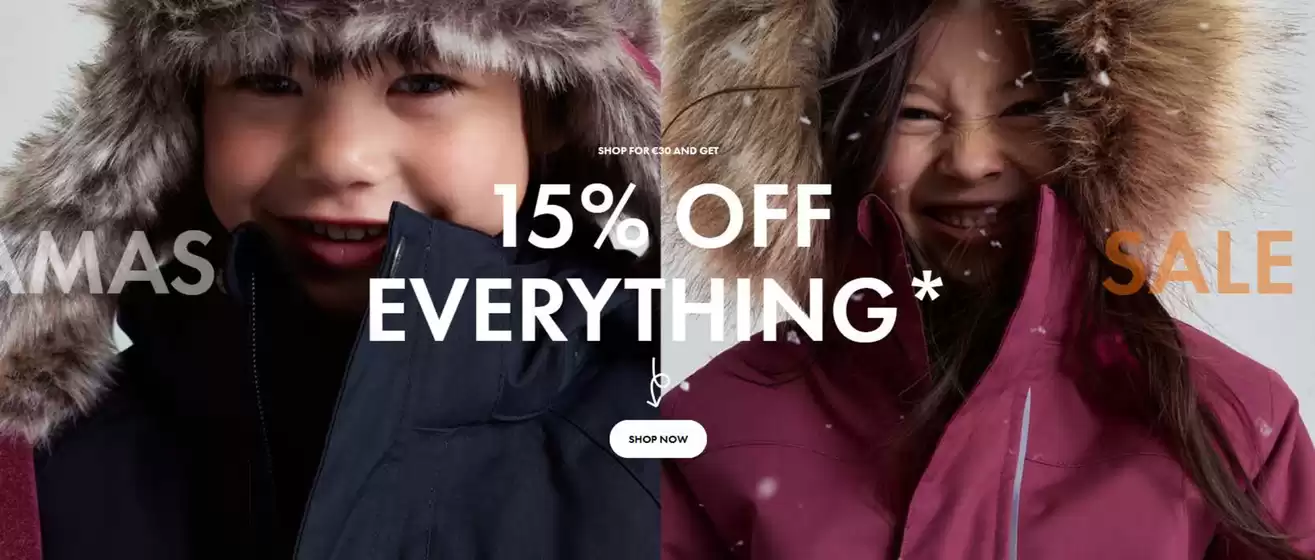The image size is (1315, 560).
Task: Click the asterisk after EVERYTHING
Action: pyautogui.click(x=927, y=288)
